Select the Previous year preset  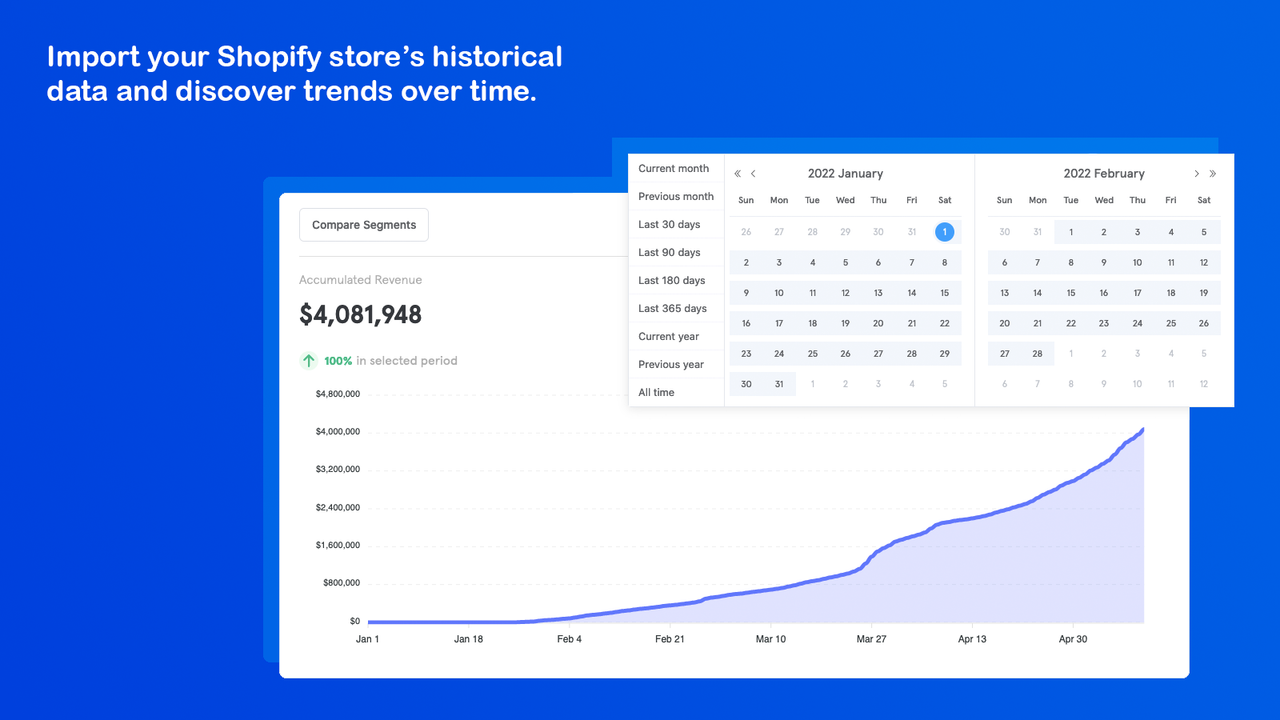pos(671,364)
